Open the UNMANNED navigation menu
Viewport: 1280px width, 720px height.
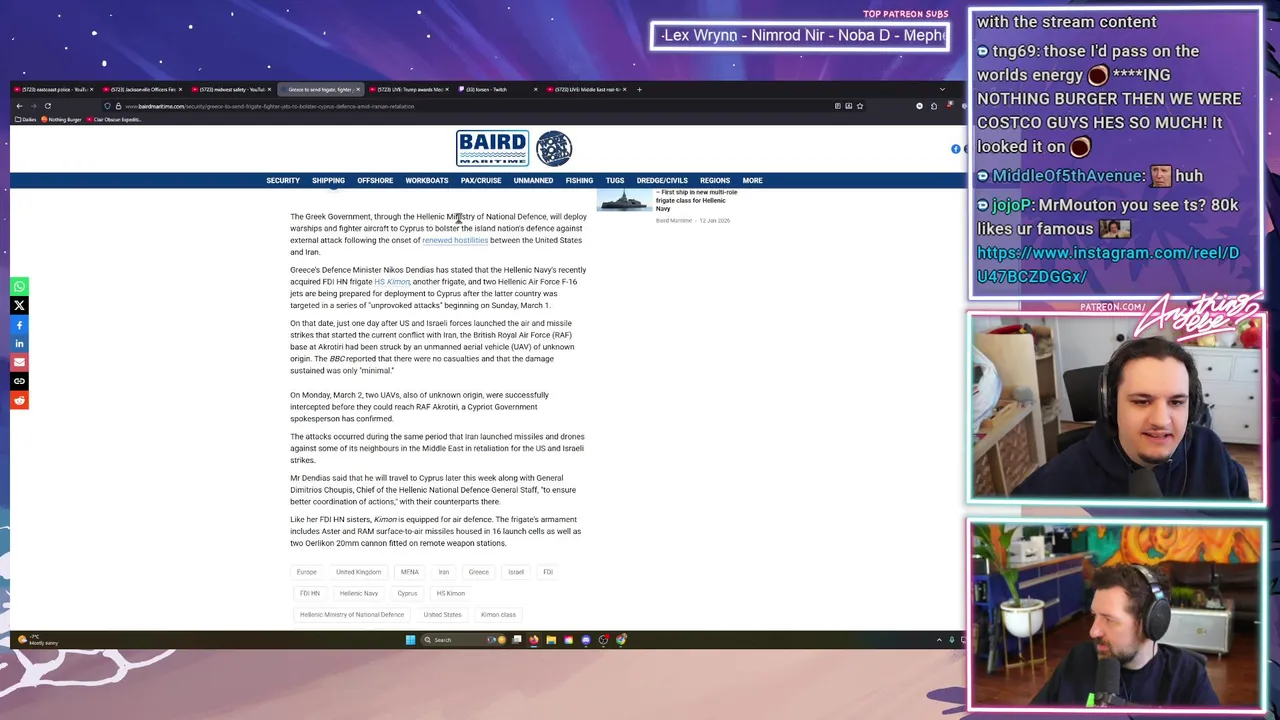click(x=533, y=181)
